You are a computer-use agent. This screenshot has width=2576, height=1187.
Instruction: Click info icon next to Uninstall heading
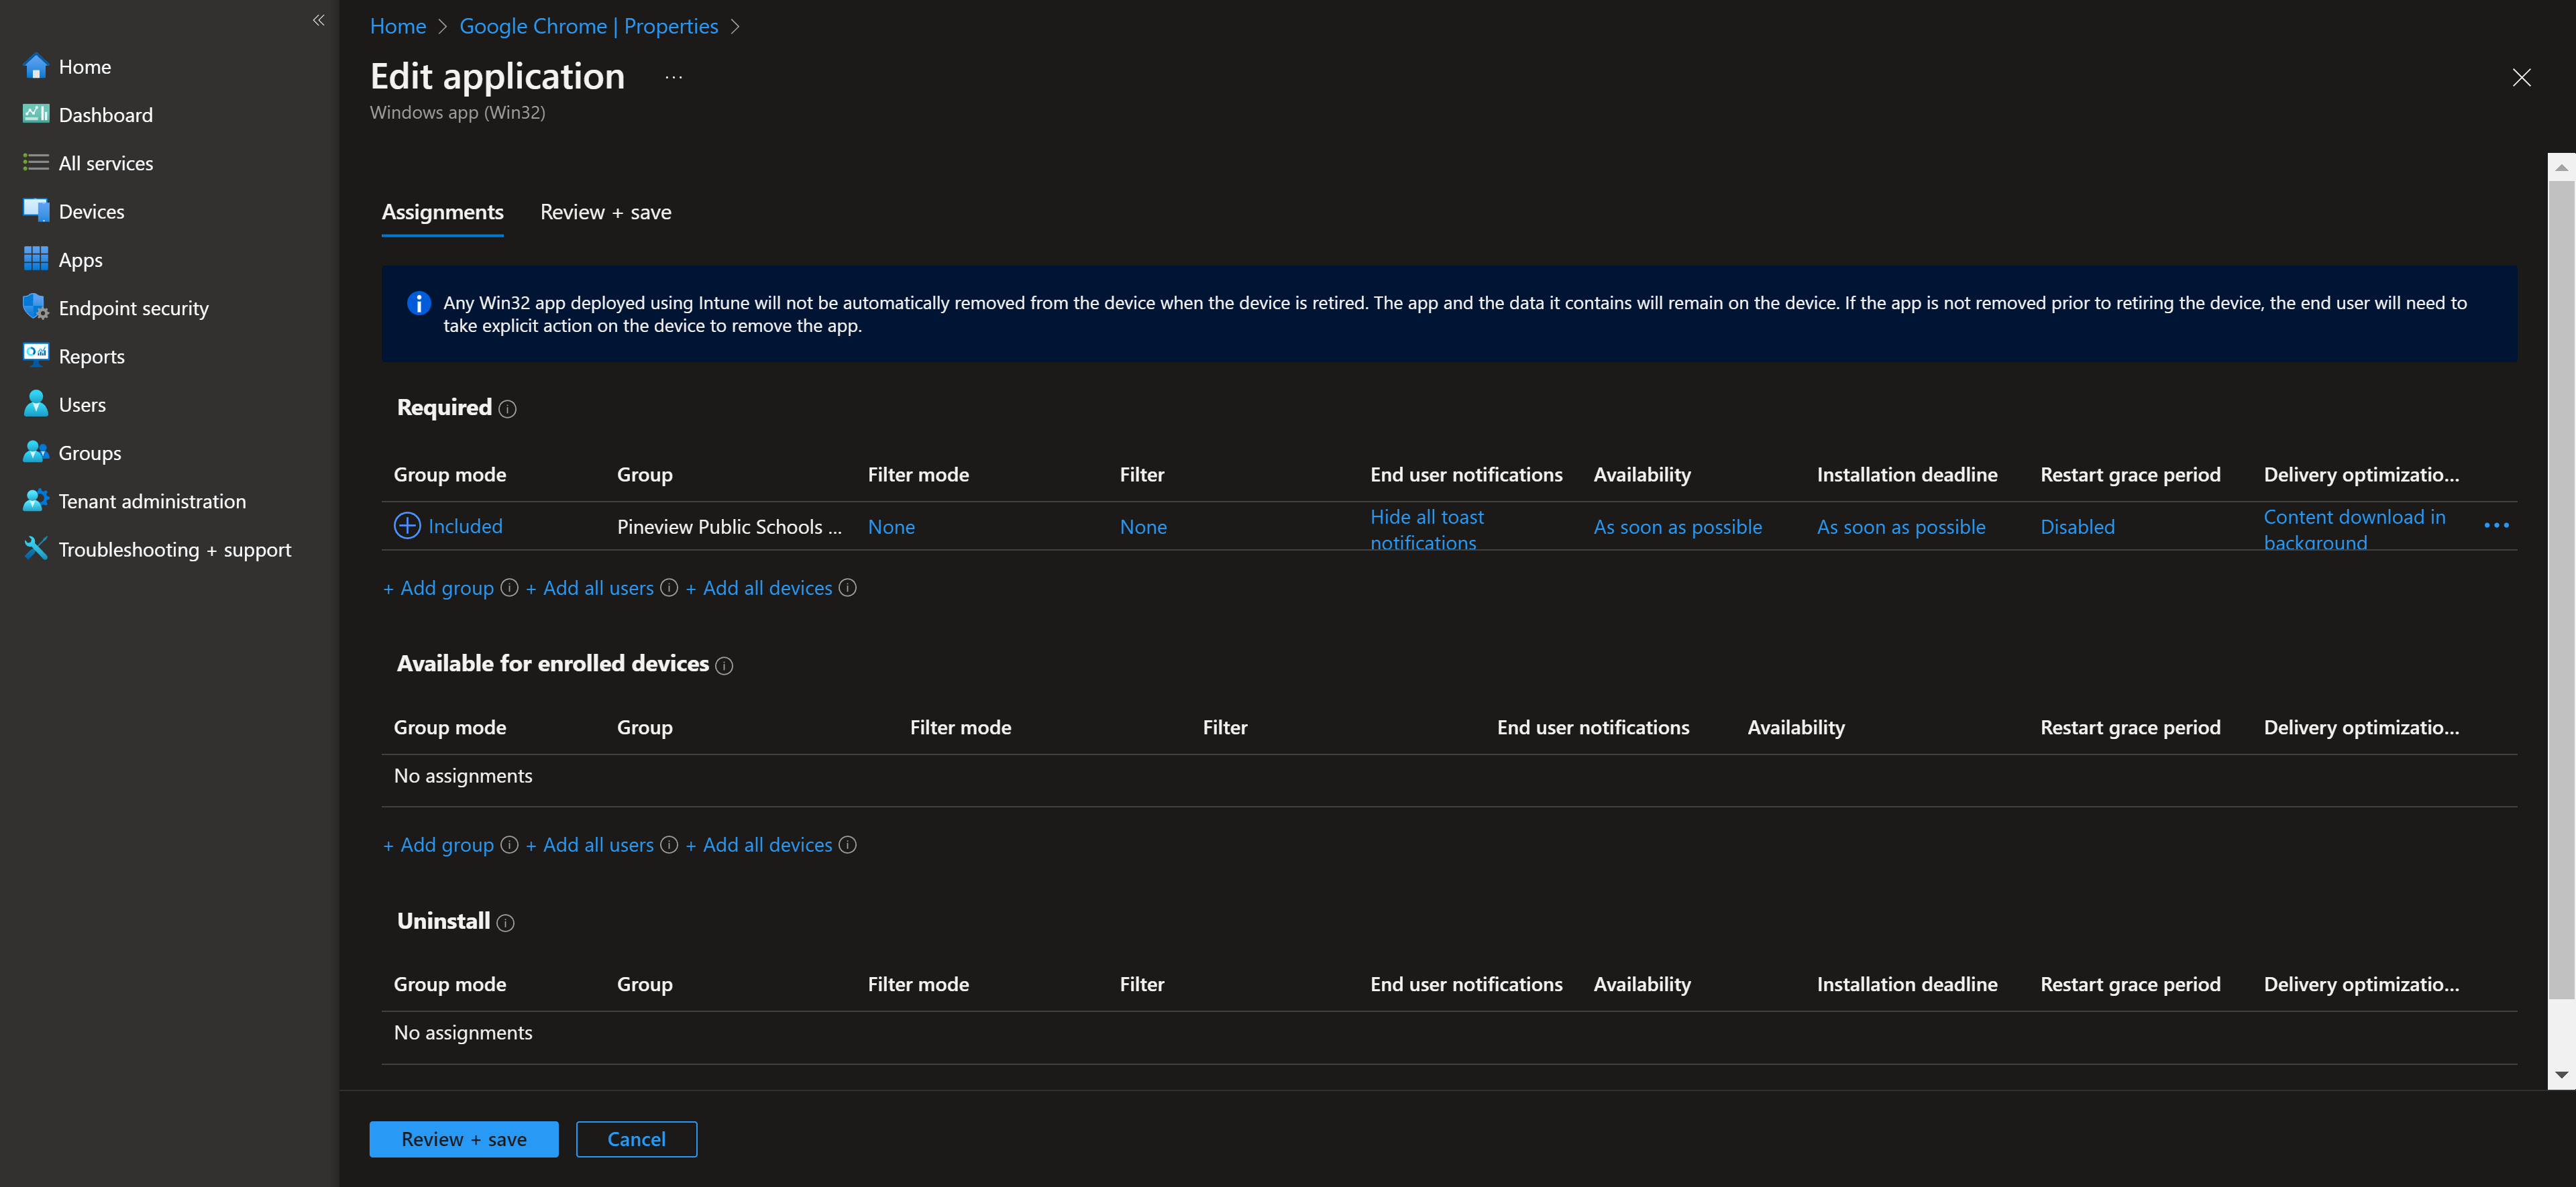coord(506,923)
